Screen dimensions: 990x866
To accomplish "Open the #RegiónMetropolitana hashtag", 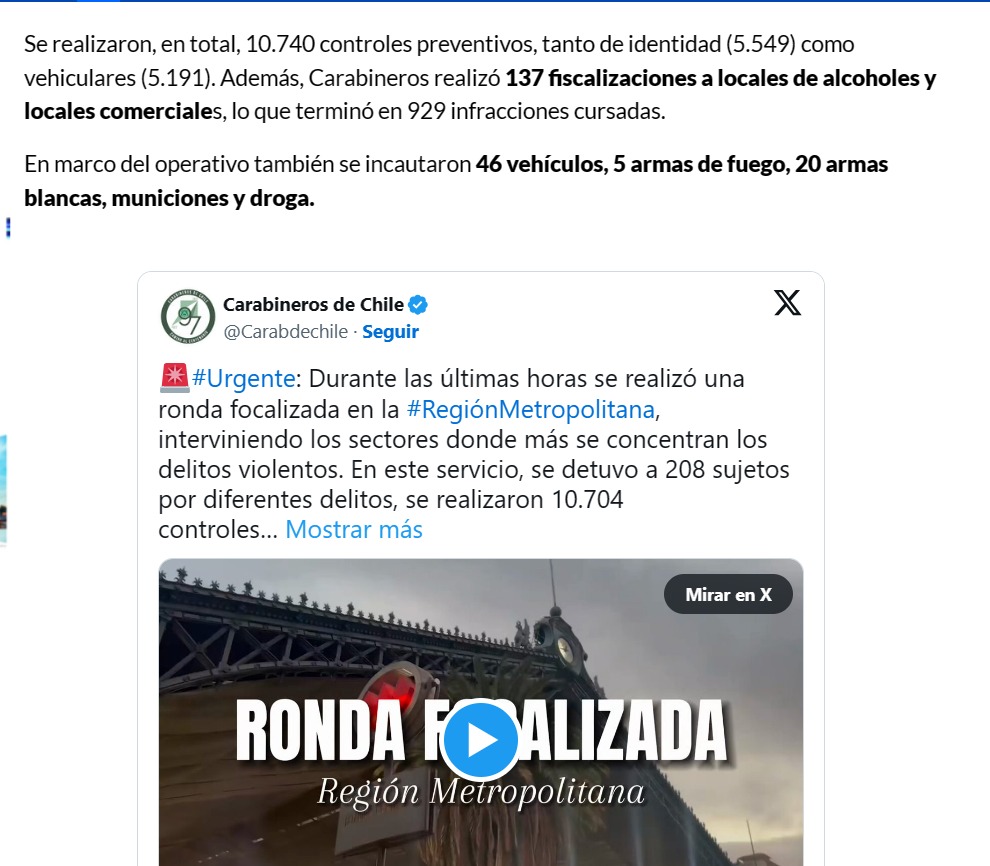I will pos(530,410).
